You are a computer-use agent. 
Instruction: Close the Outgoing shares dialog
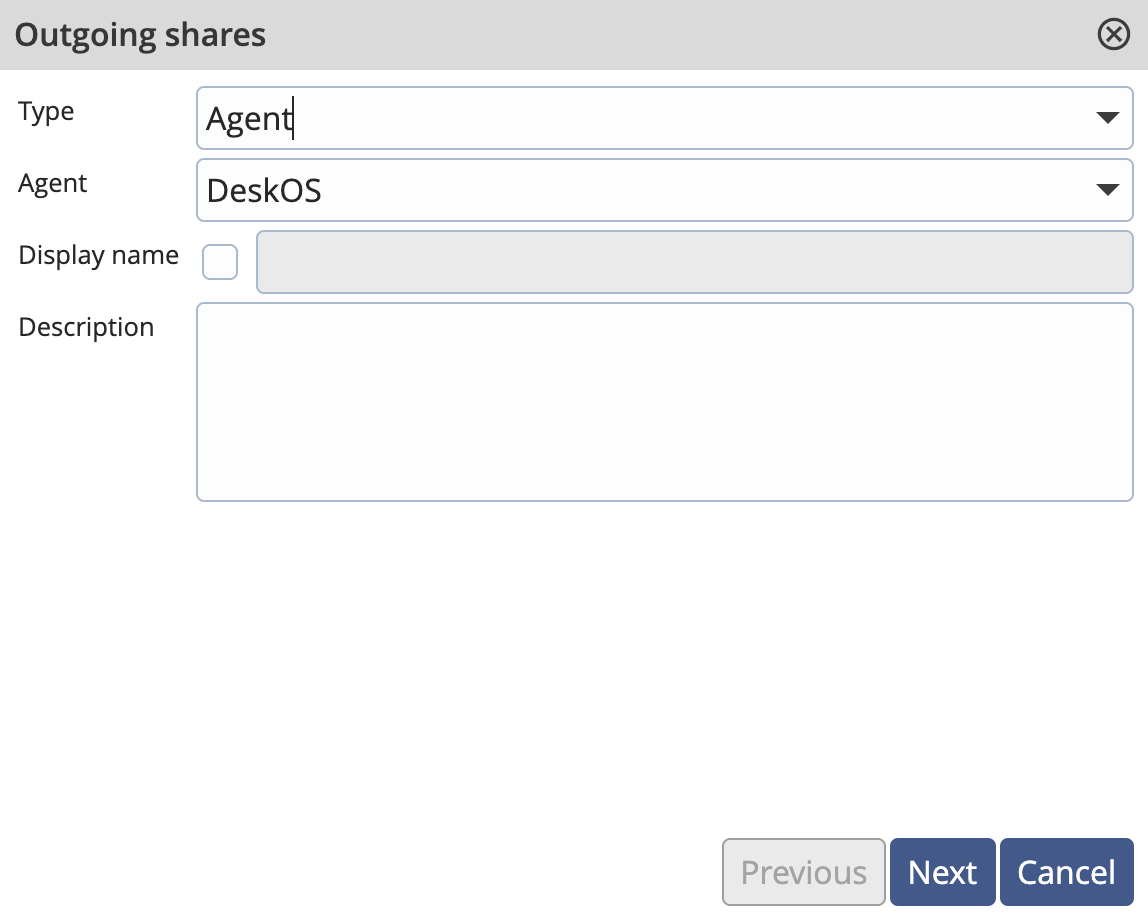tap(1113, 34)
